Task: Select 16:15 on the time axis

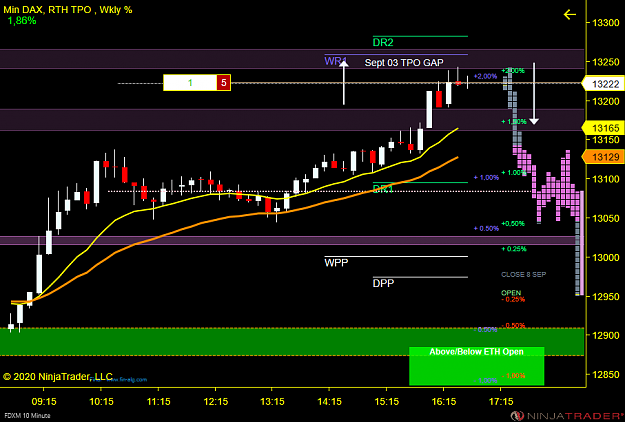Action: coord(444,401)
